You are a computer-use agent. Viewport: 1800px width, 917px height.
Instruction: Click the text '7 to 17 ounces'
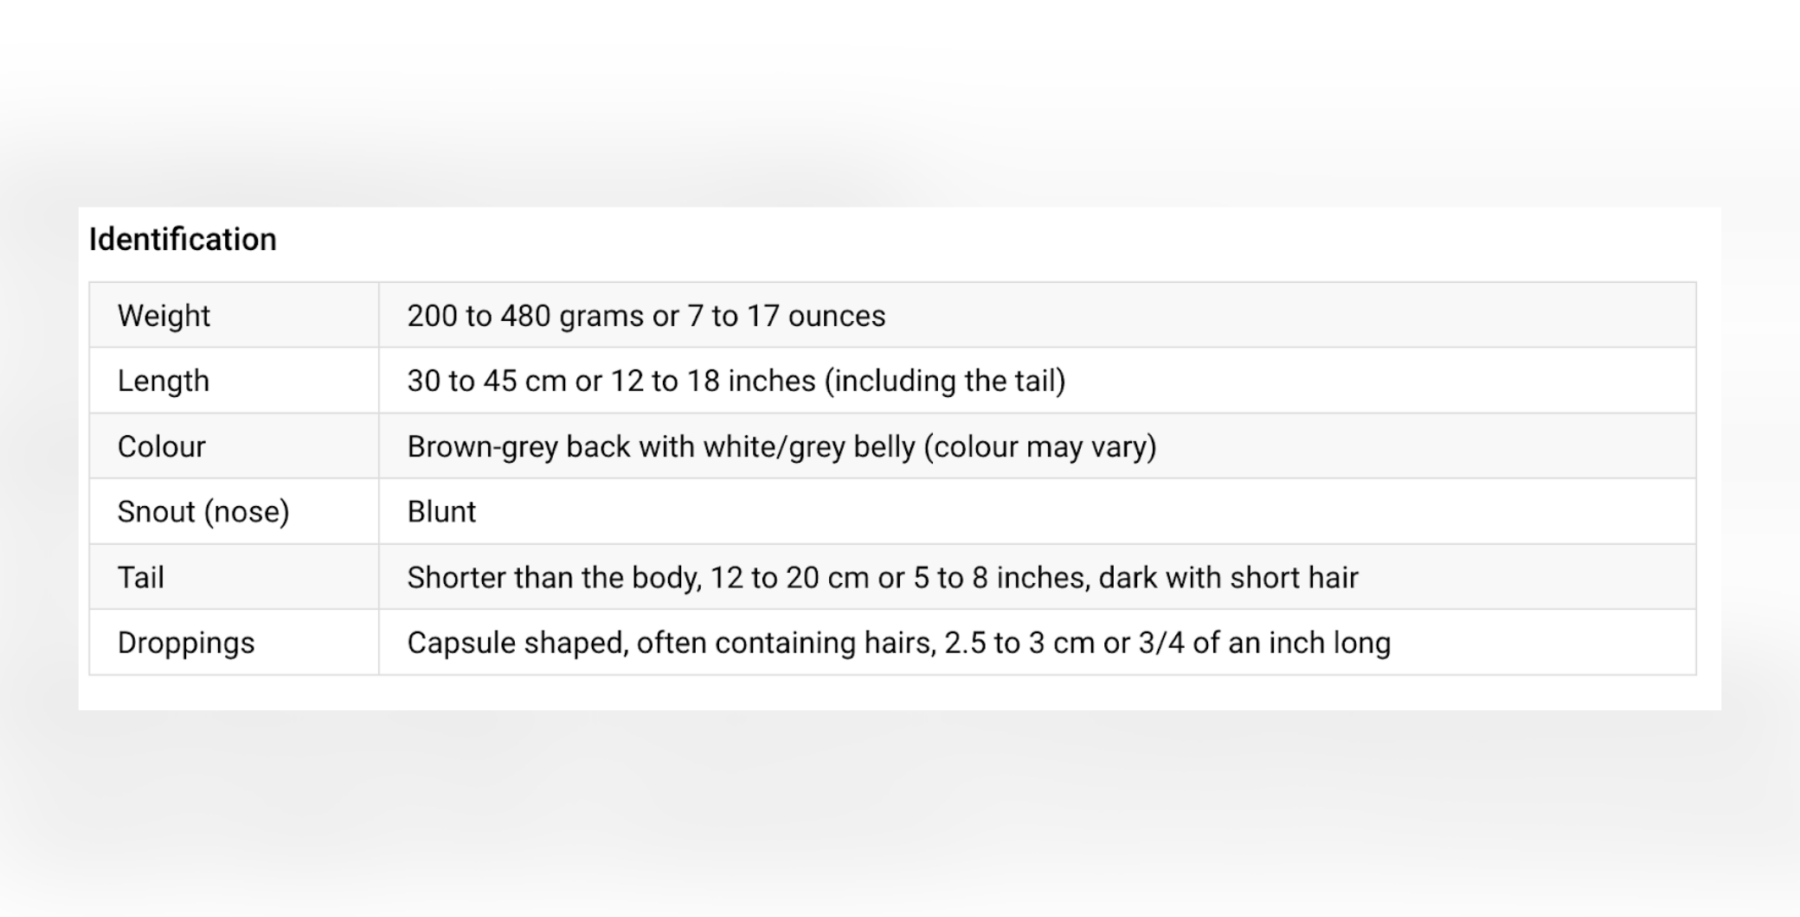786,316
